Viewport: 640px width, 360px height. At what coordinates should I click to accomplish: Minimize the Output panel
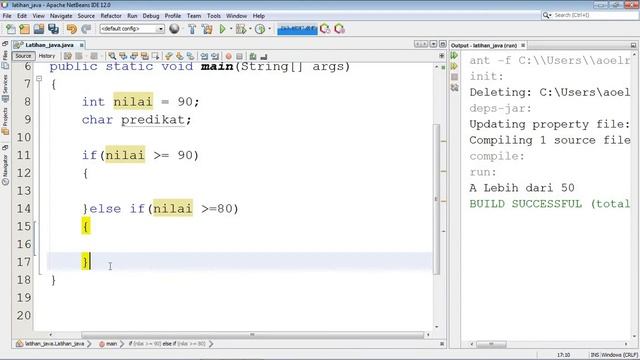click(x=633, y=45)
